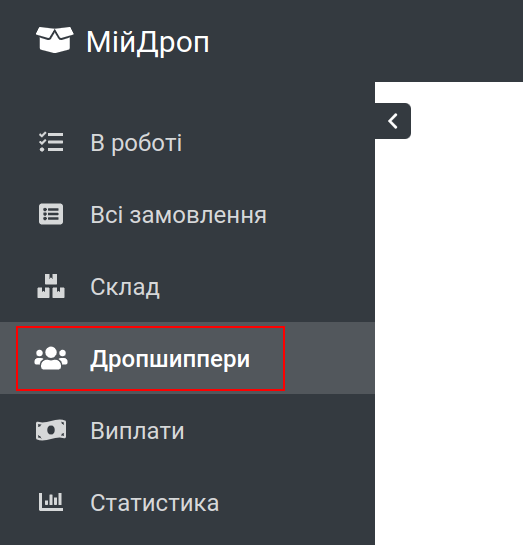Image resolution: width=523 pixels, height=545 pixels.
Task: Click the boxes icon beside Склад
Action: coord(51,286)
